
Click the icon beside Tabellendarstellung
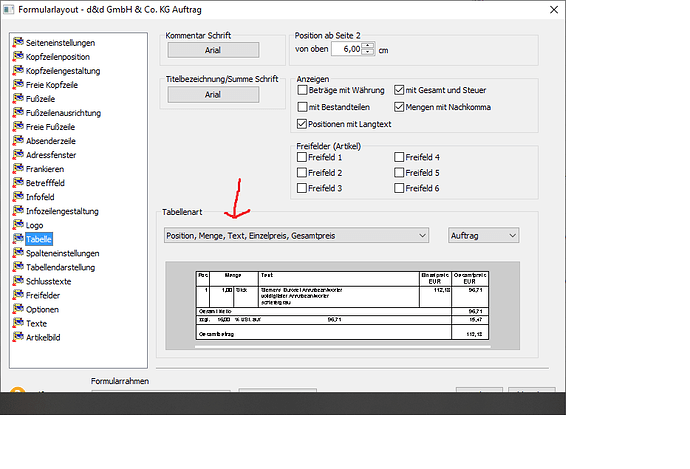coord(18,267)
